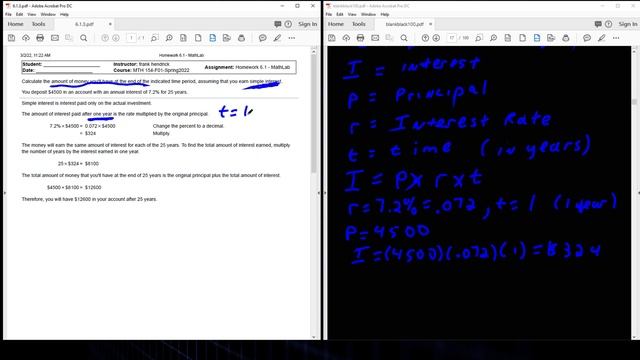Notifications chat icon in 6.1.3.pdf window

pyautogui.click(x=278, y=24)
